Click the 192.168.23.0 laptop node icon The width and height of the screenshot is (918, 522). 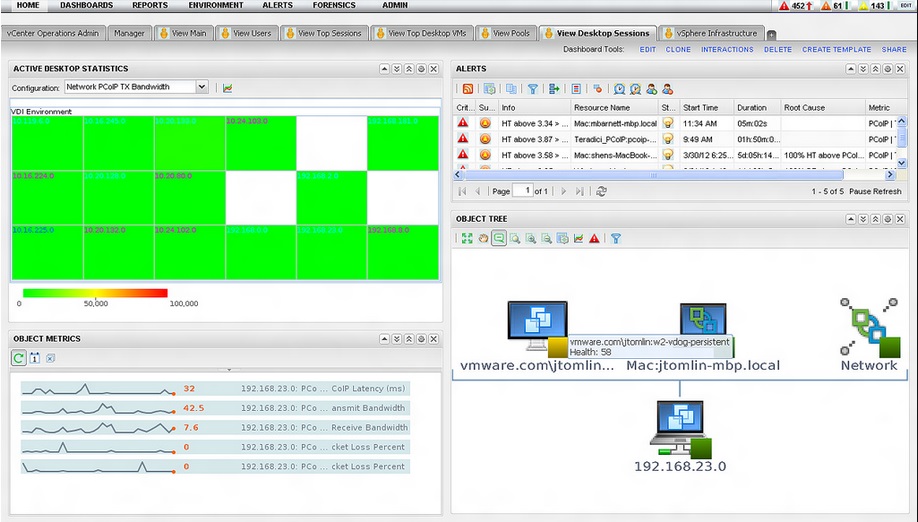click(x=681, y=430)
